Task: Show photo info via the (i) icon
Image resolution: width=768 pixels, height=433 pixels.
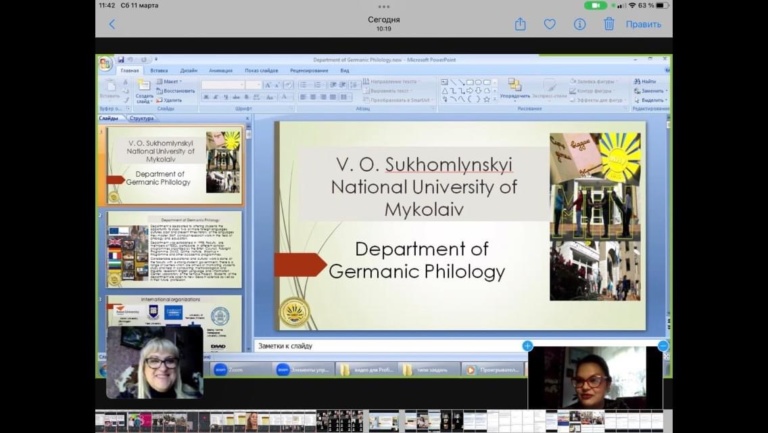Action: click(580, 24)
